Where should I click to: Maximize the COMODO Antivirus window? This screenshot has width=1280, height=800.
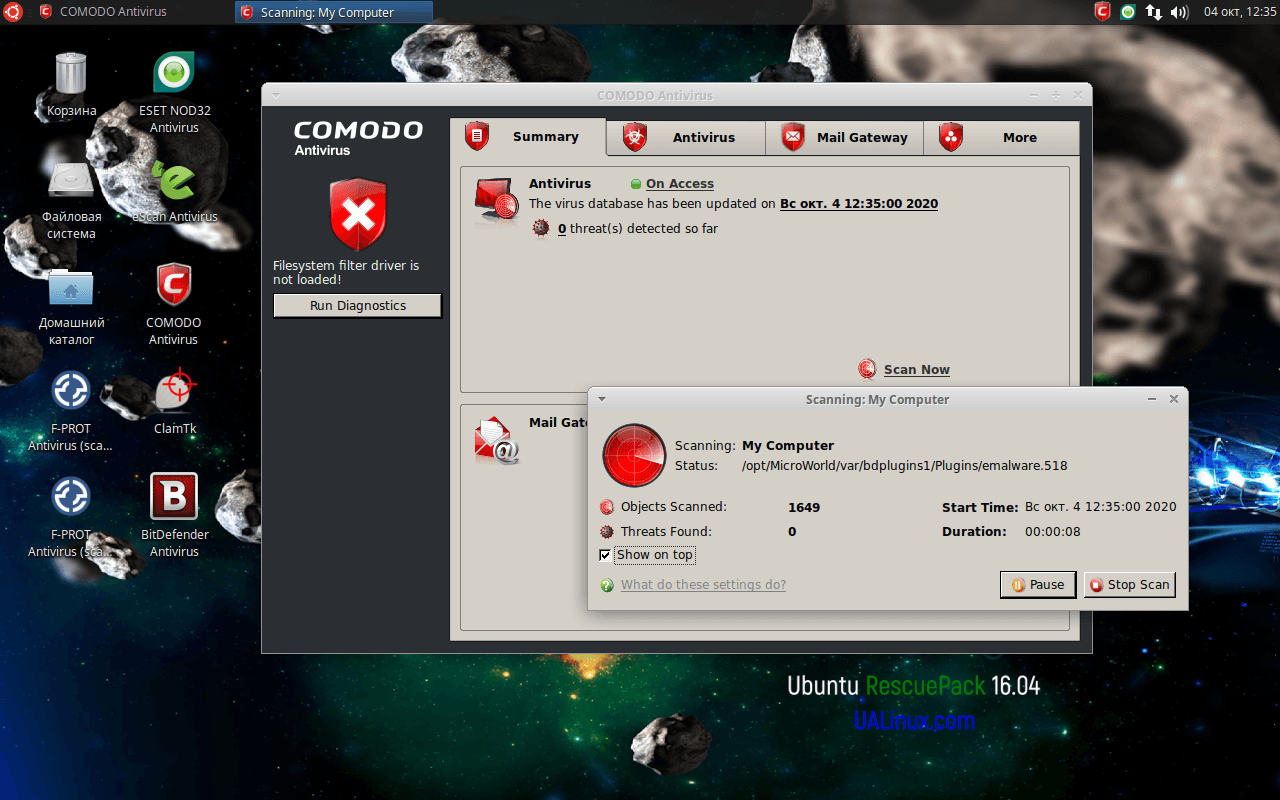pyautogui.click(x=1056, y=95)
